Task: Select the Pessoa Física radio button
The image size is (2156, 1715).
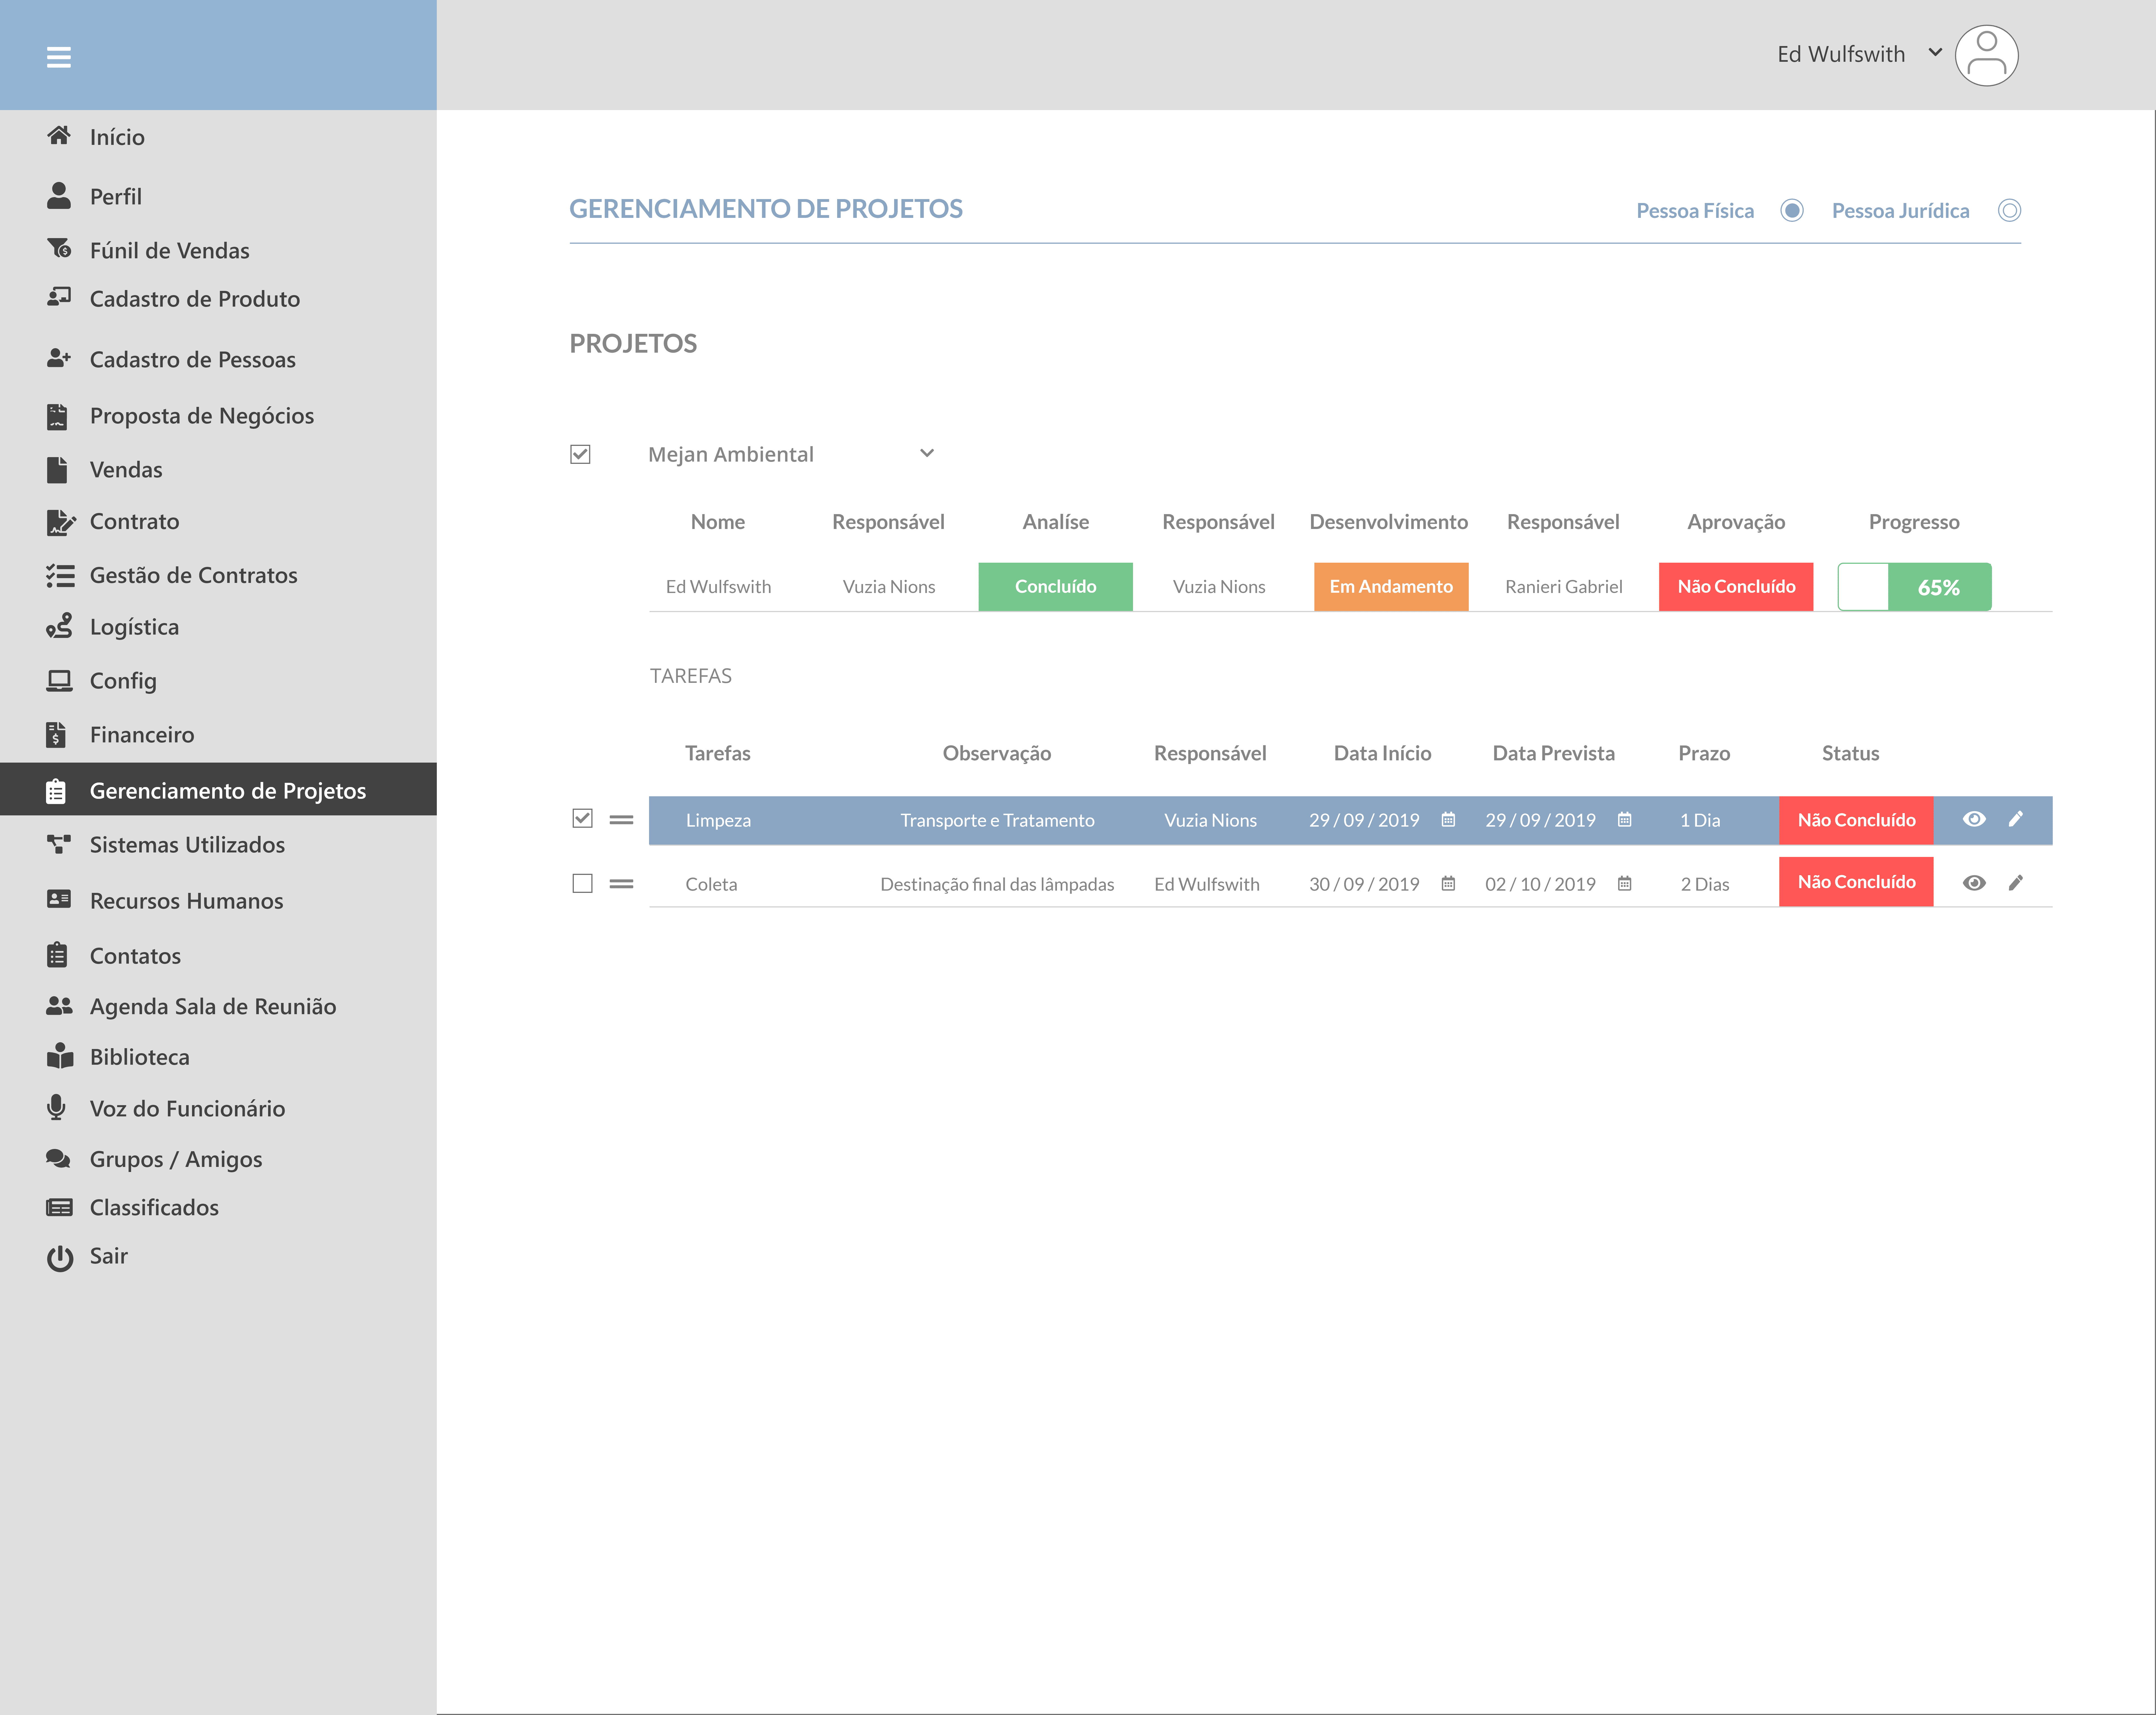Action: coord(1792,210)
